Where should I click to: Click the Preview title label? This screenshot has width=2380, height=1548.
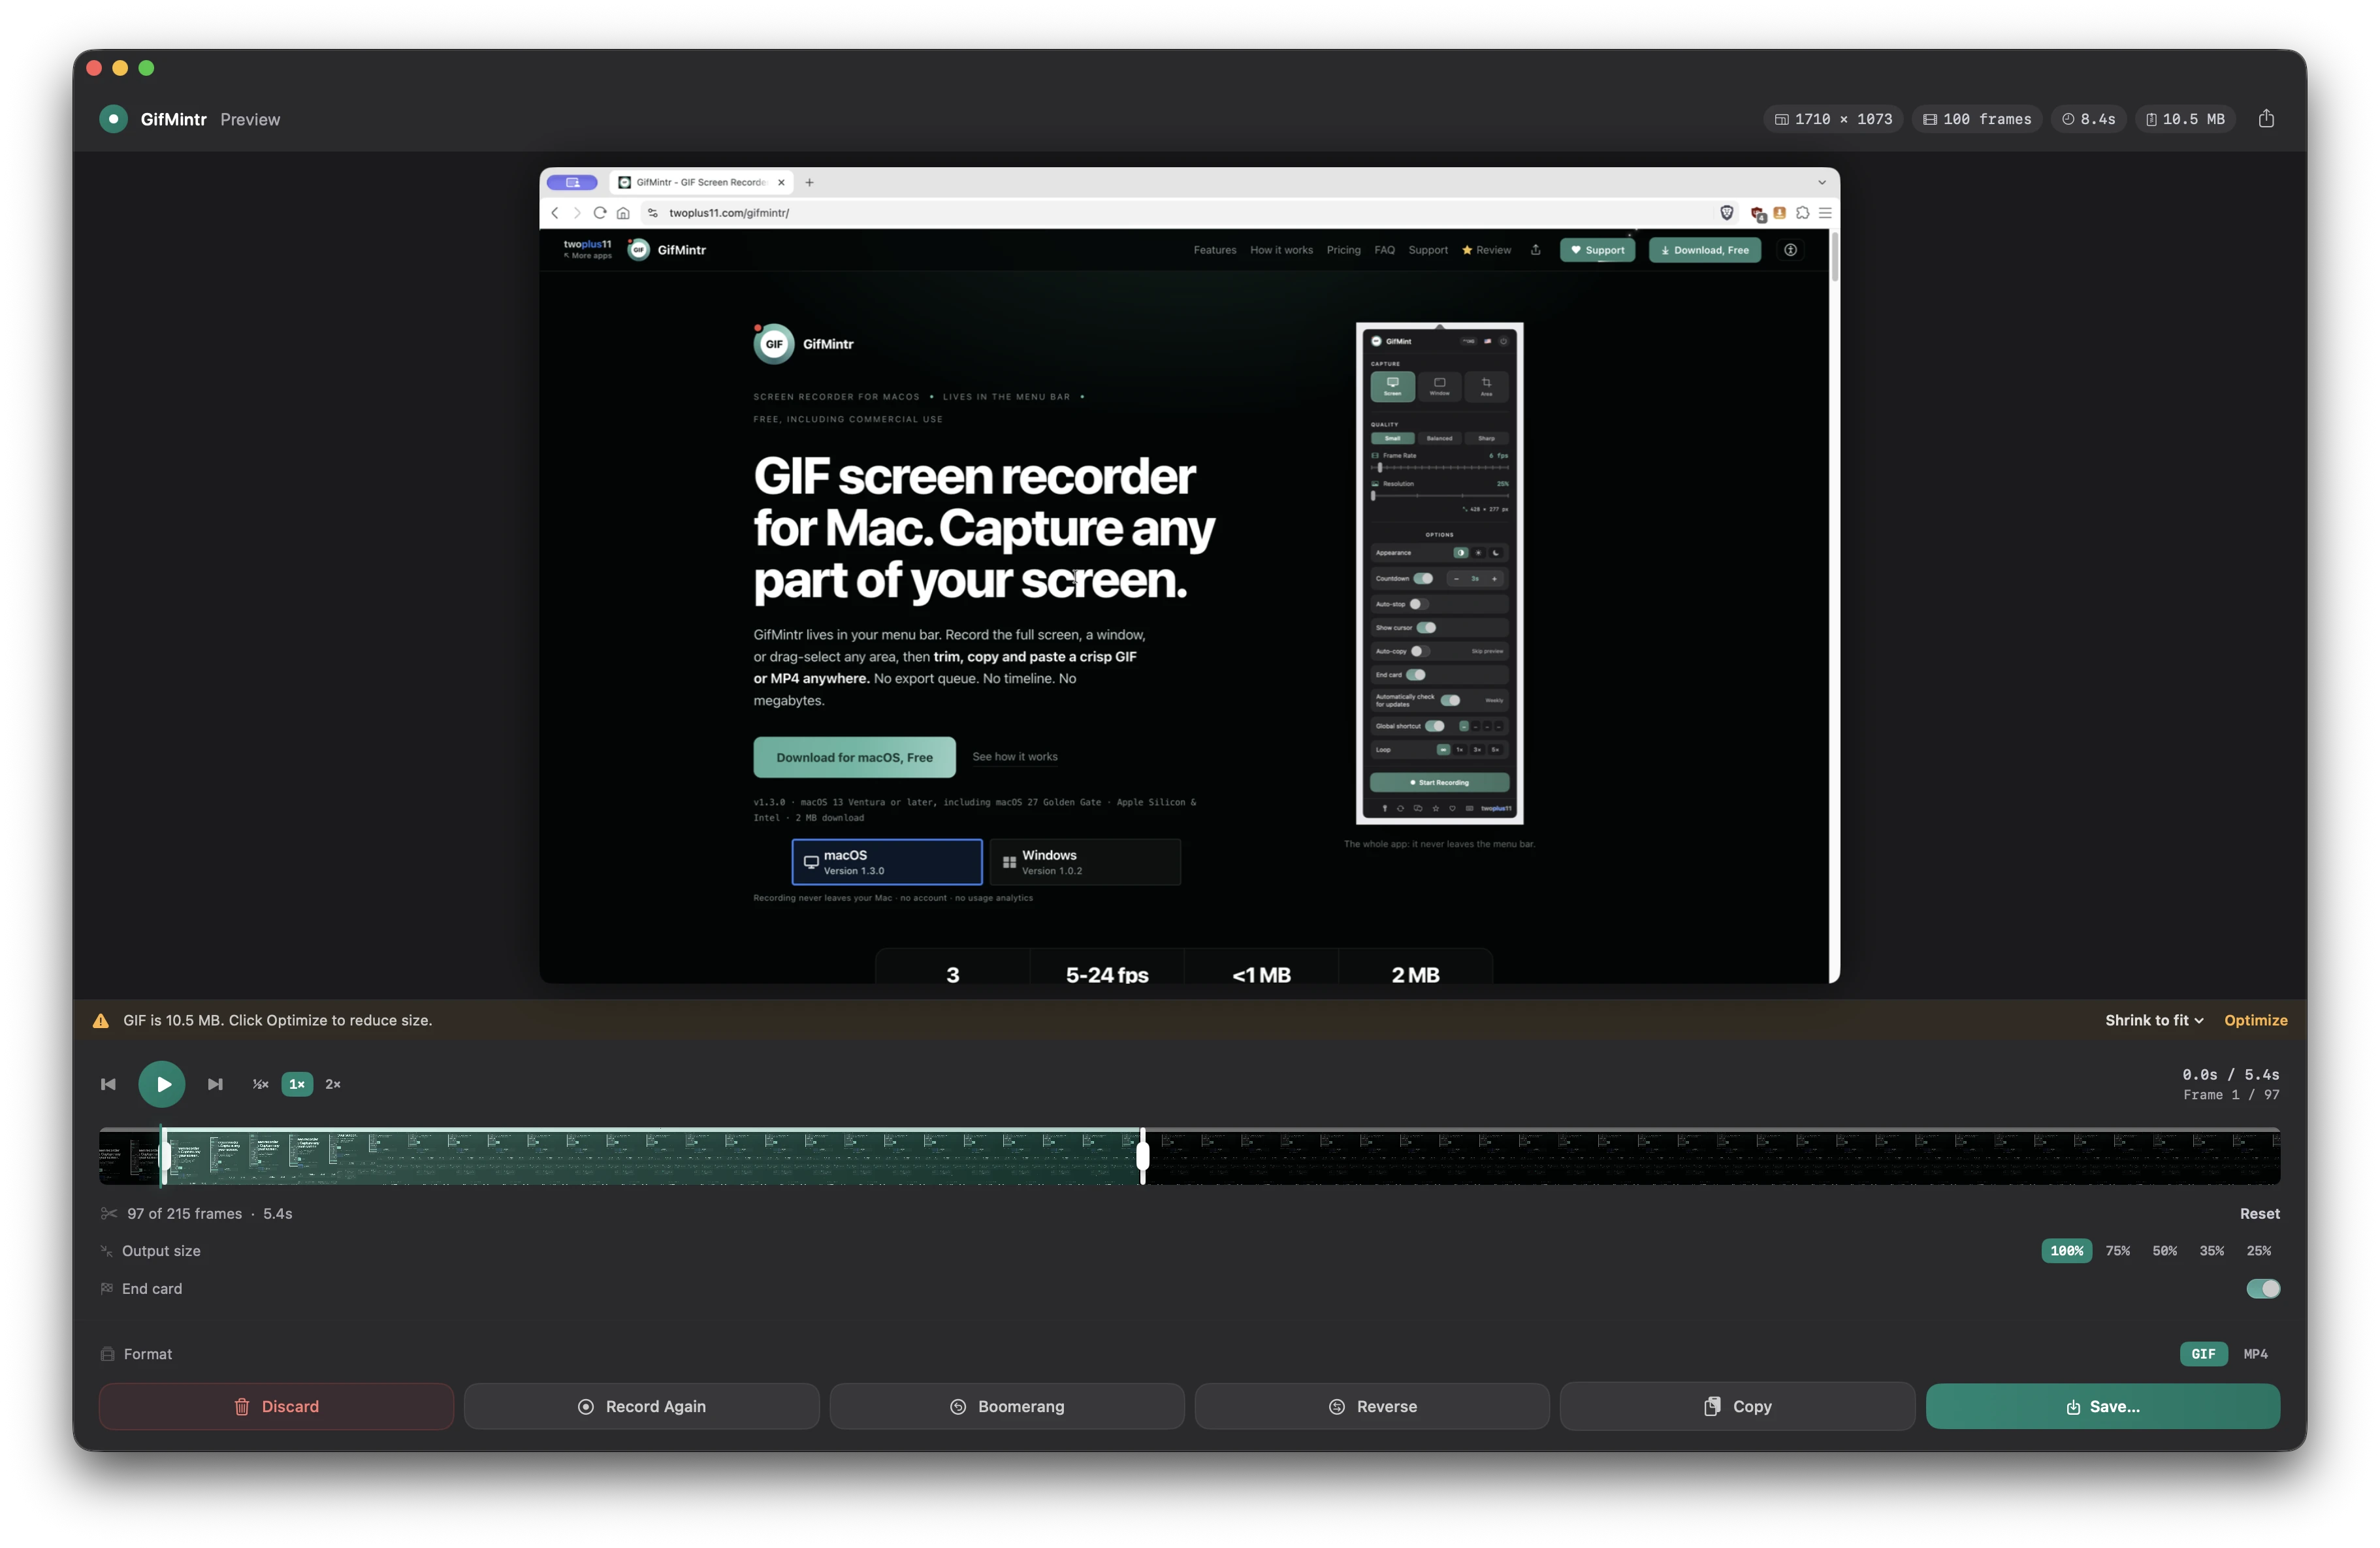250,119
